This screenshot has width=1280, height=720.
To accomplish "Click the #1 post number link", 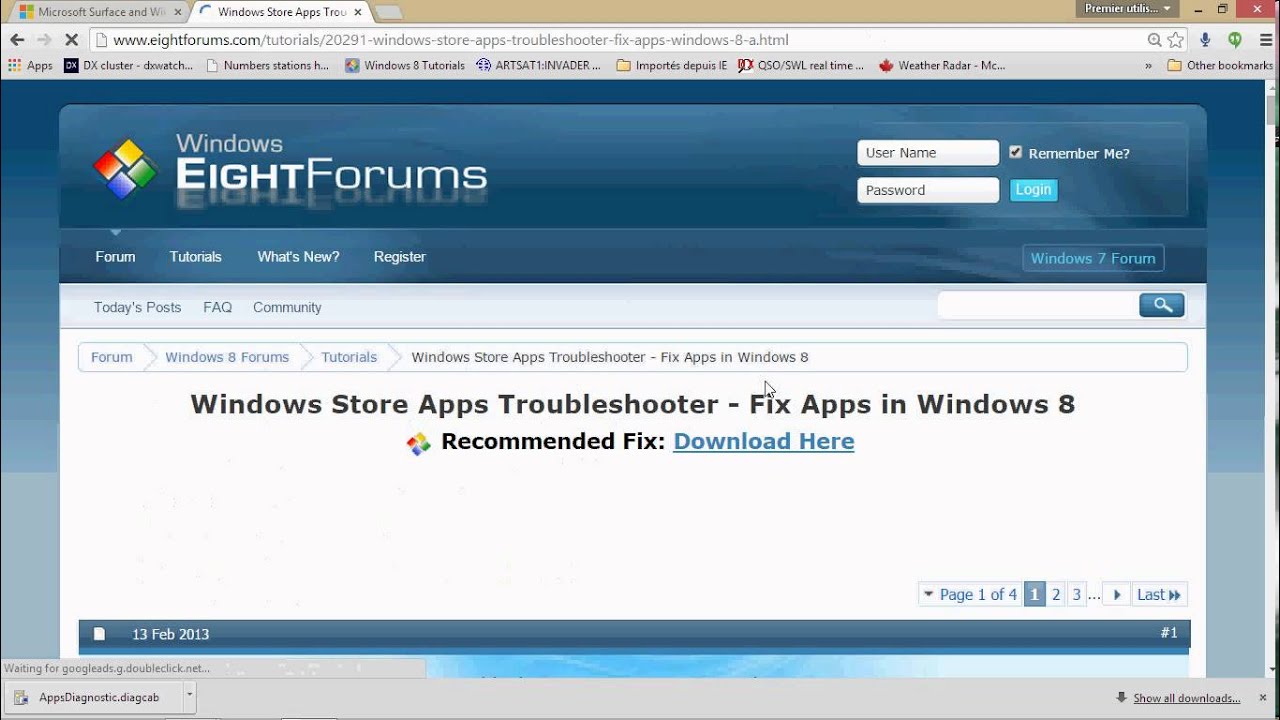I will point(1169,632).
